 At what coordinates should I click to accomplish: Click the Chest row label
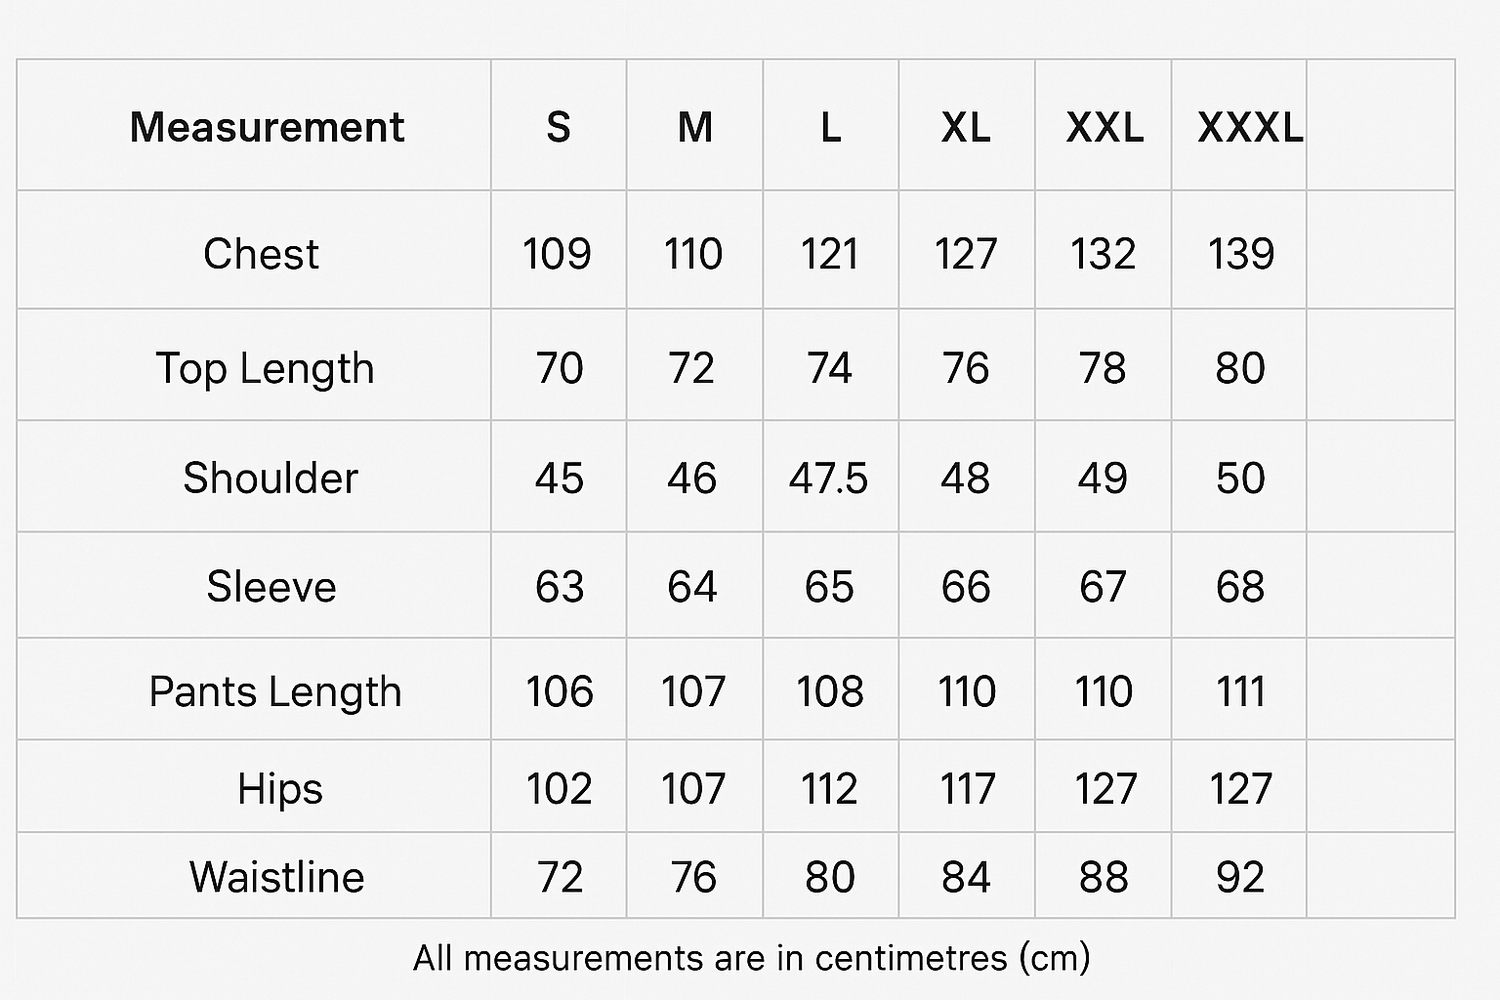(x=261, y=253)
